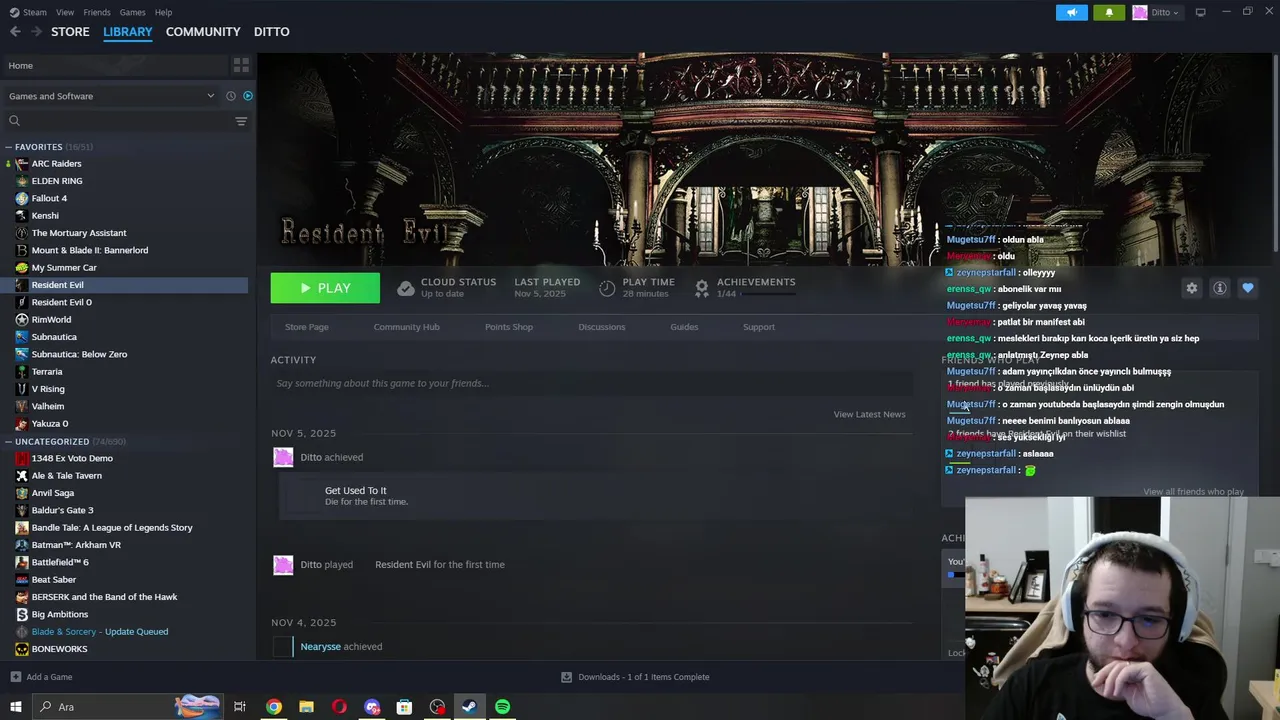
Task: Click the RimWorld game icon
Action: tap(22, 320)
